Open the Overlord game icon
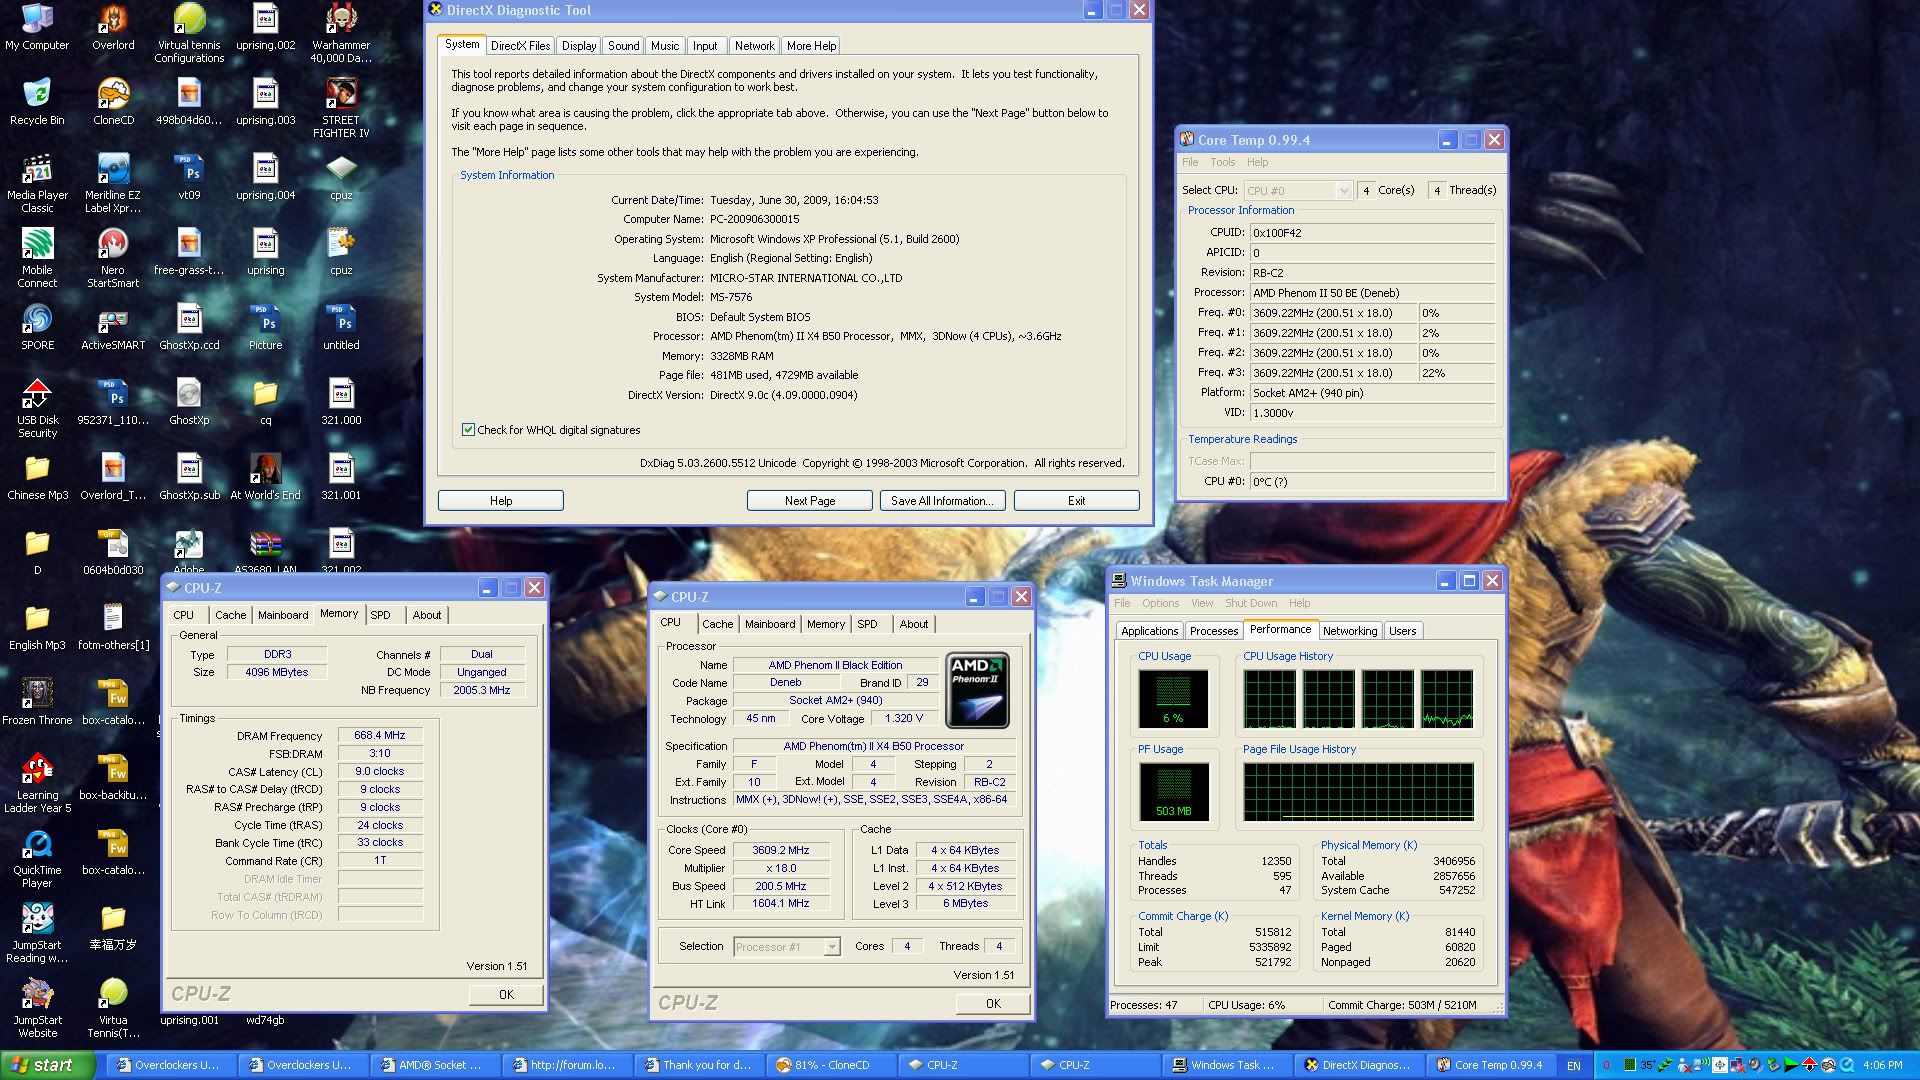The height and width of the screenshot is (1080, 1920). pyautogui.click(x=113, y=21)
